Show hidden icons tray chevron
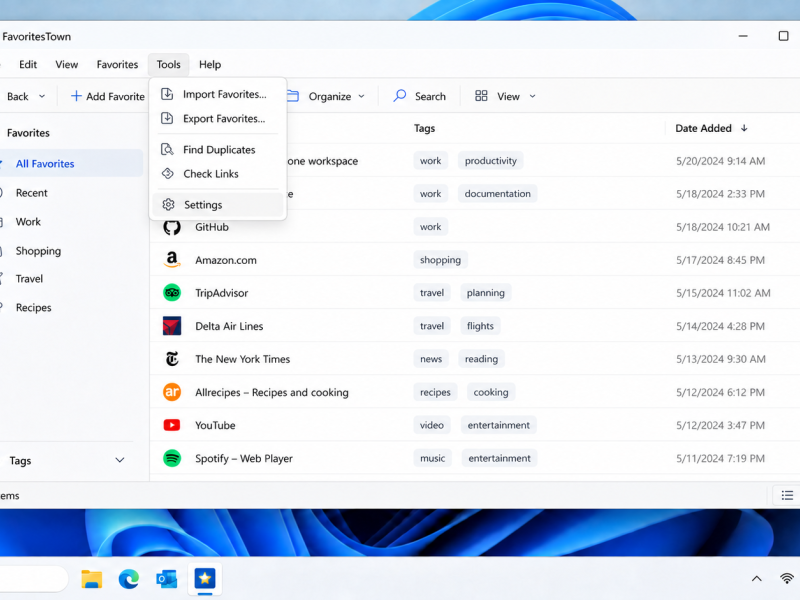 point(757,579)
